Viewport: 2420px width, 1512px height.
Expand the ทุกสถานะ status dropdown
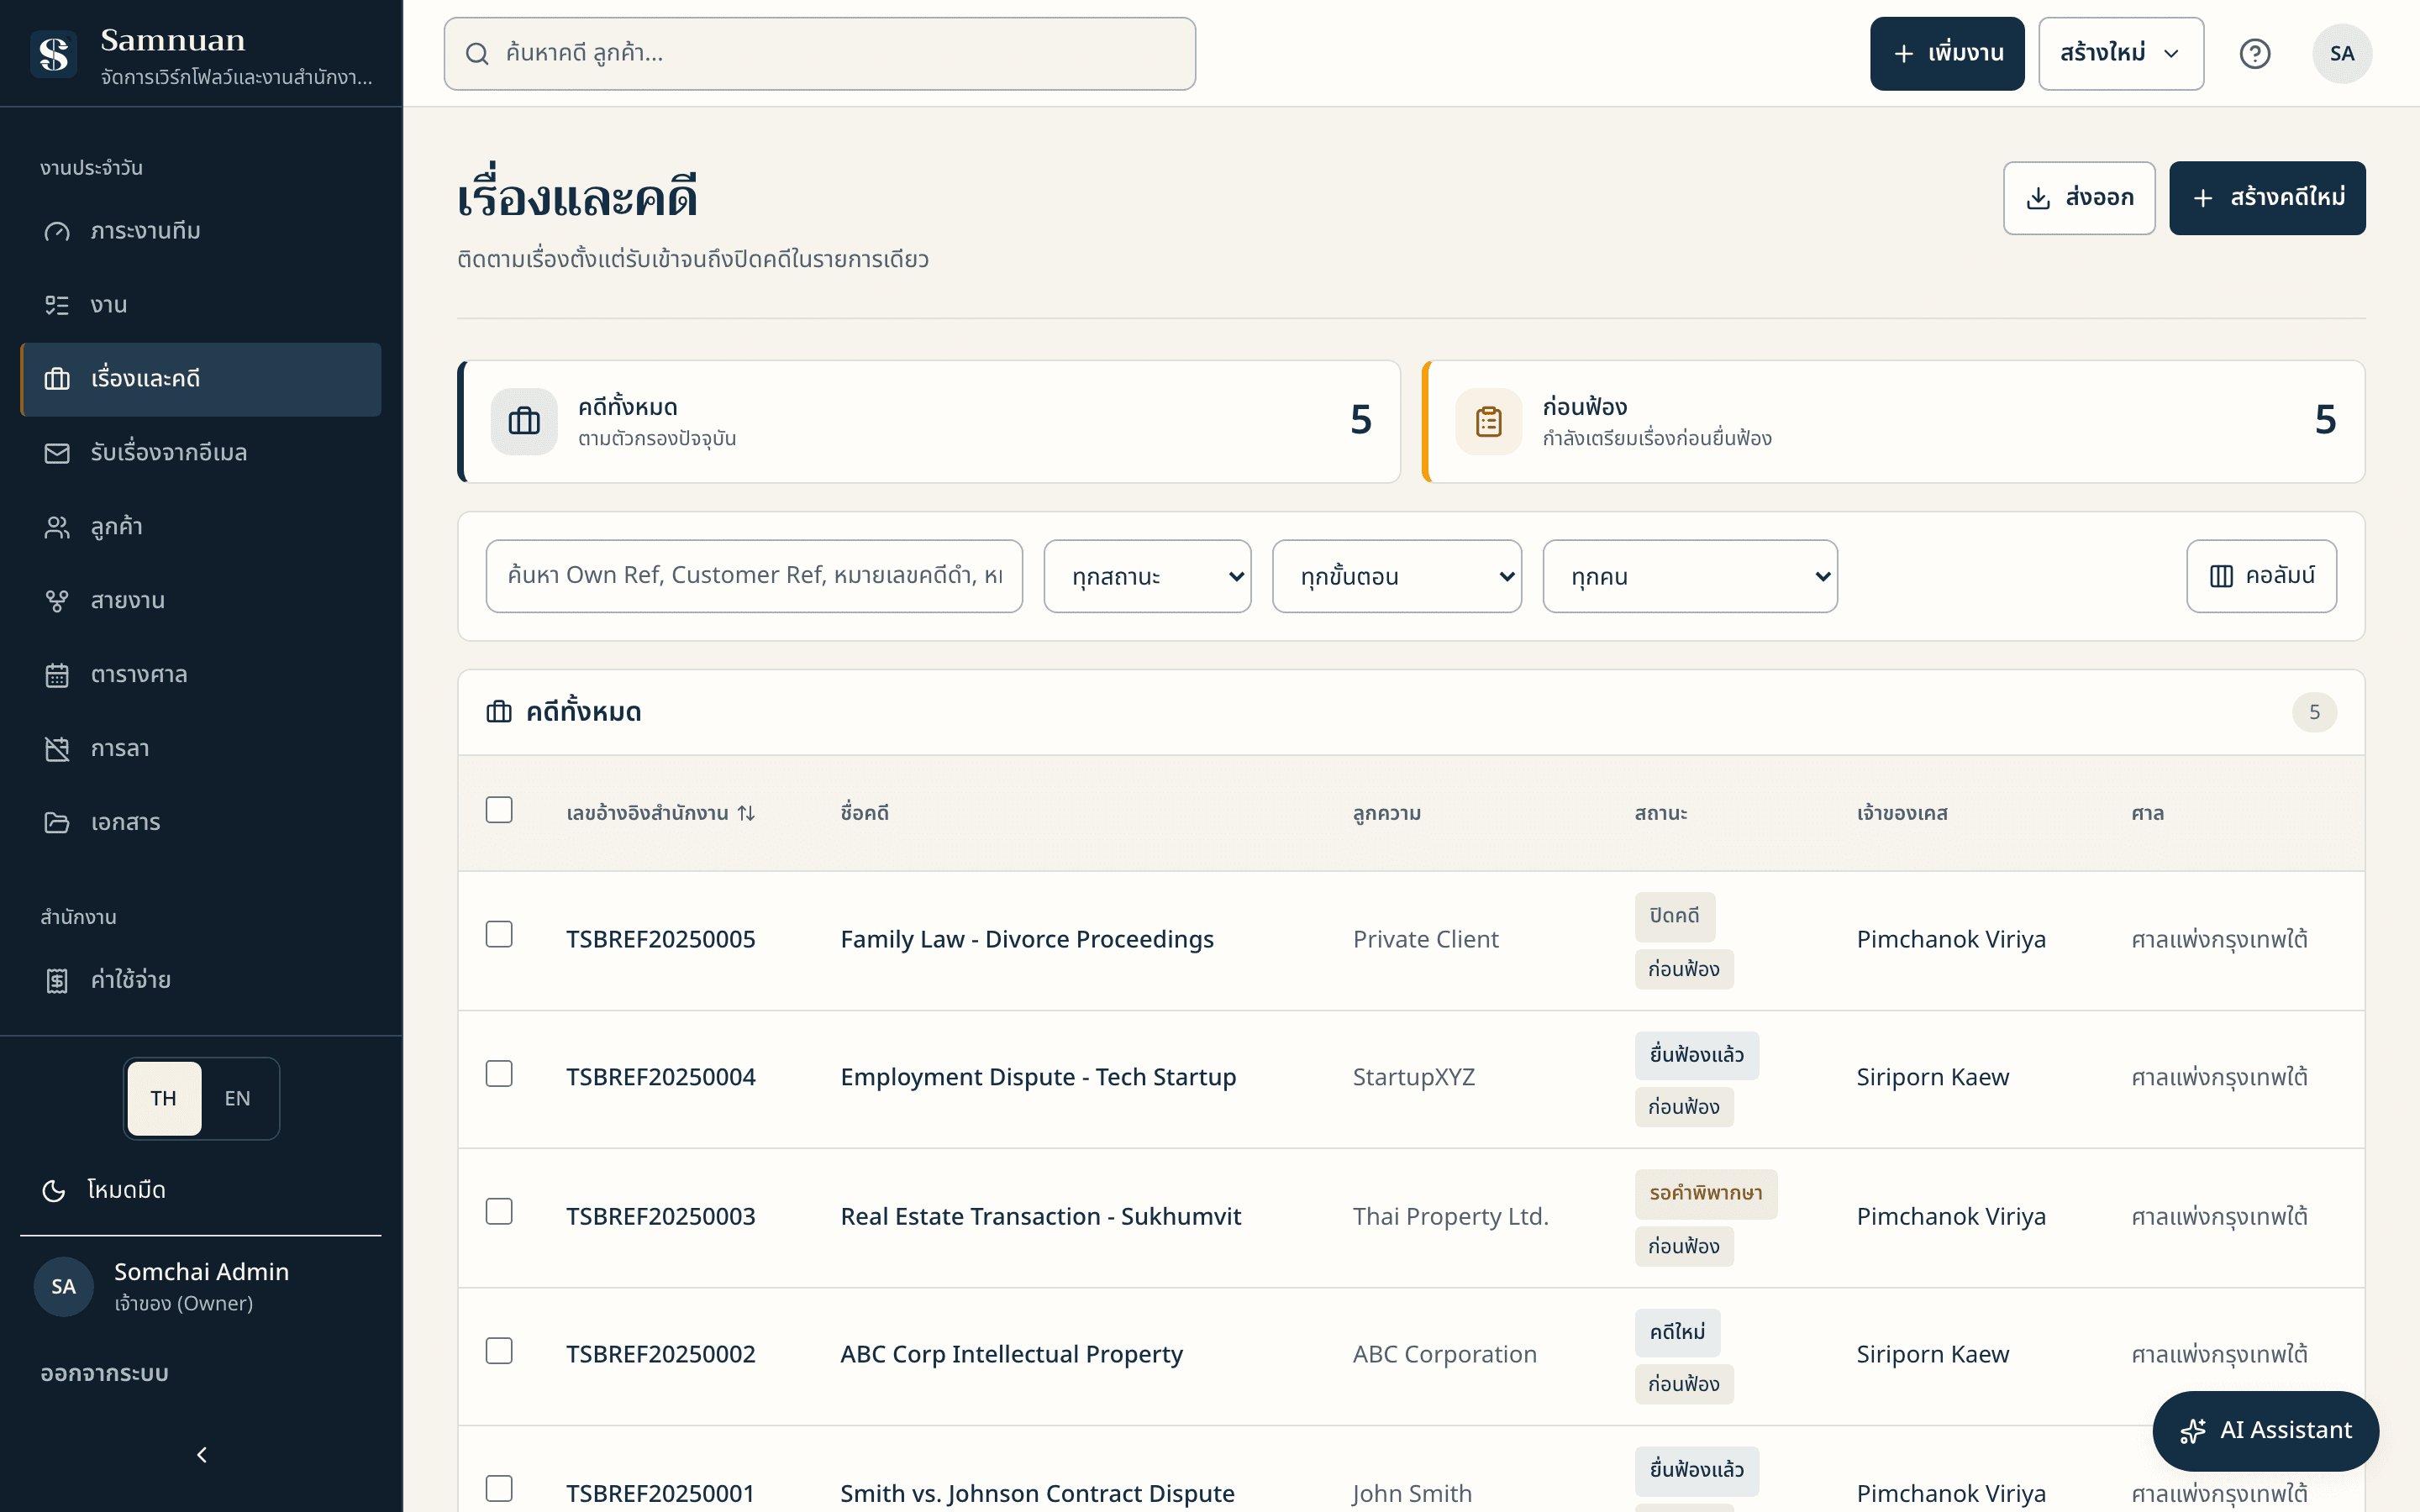1147,576
